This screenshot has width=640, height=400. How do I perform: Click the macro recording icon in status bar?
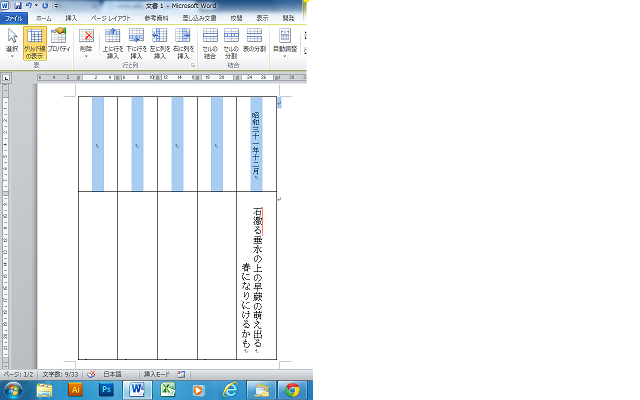coord(181,374)
